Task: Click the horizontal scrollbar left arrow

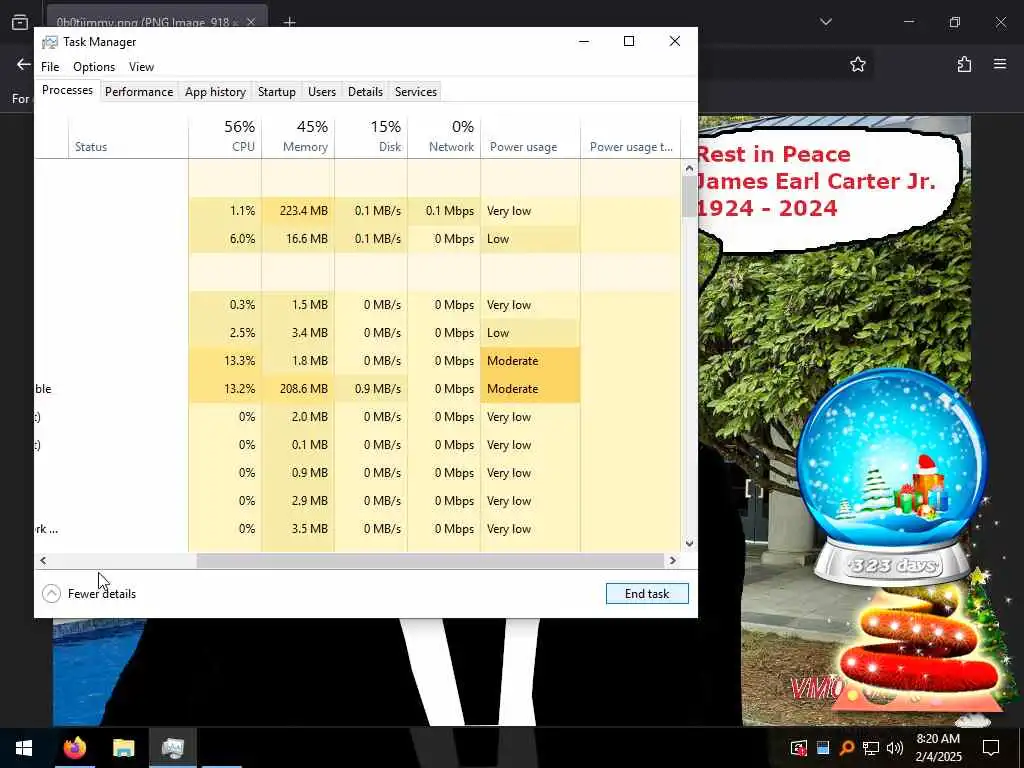Action: point(43,560)
